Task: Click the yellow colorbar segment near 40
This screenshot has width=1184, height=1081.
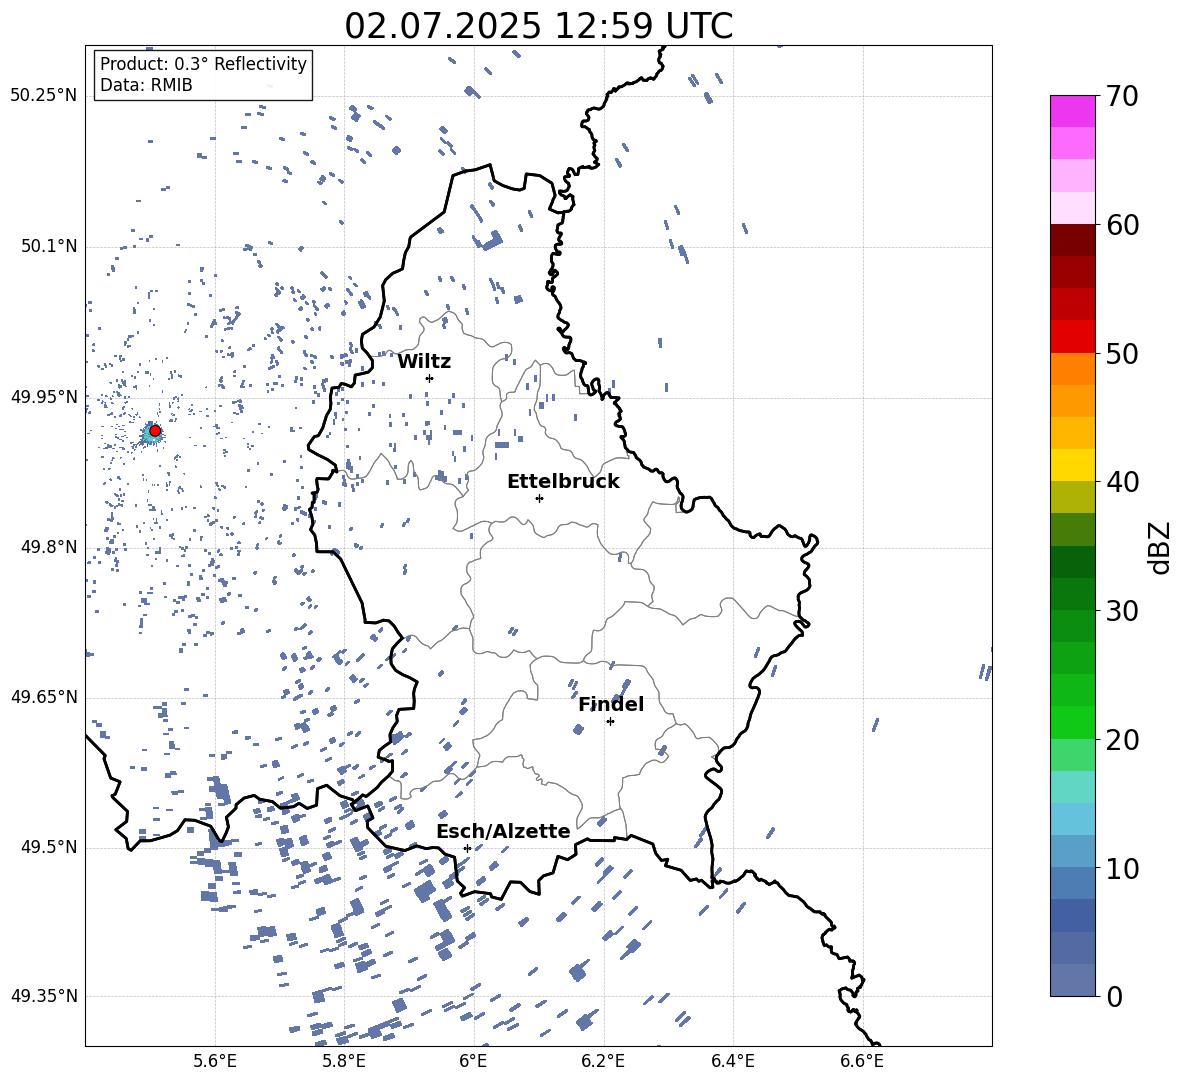Action: [x=1073, y=465]
